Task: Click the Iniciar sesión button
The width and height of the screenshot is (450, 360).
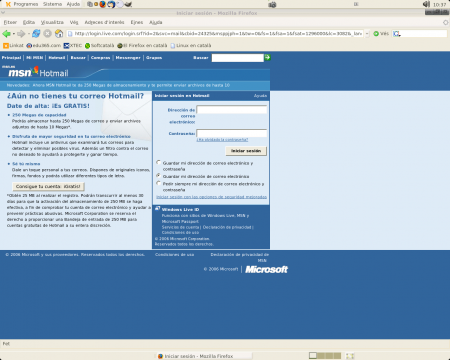Action: (x=246, y=151)
